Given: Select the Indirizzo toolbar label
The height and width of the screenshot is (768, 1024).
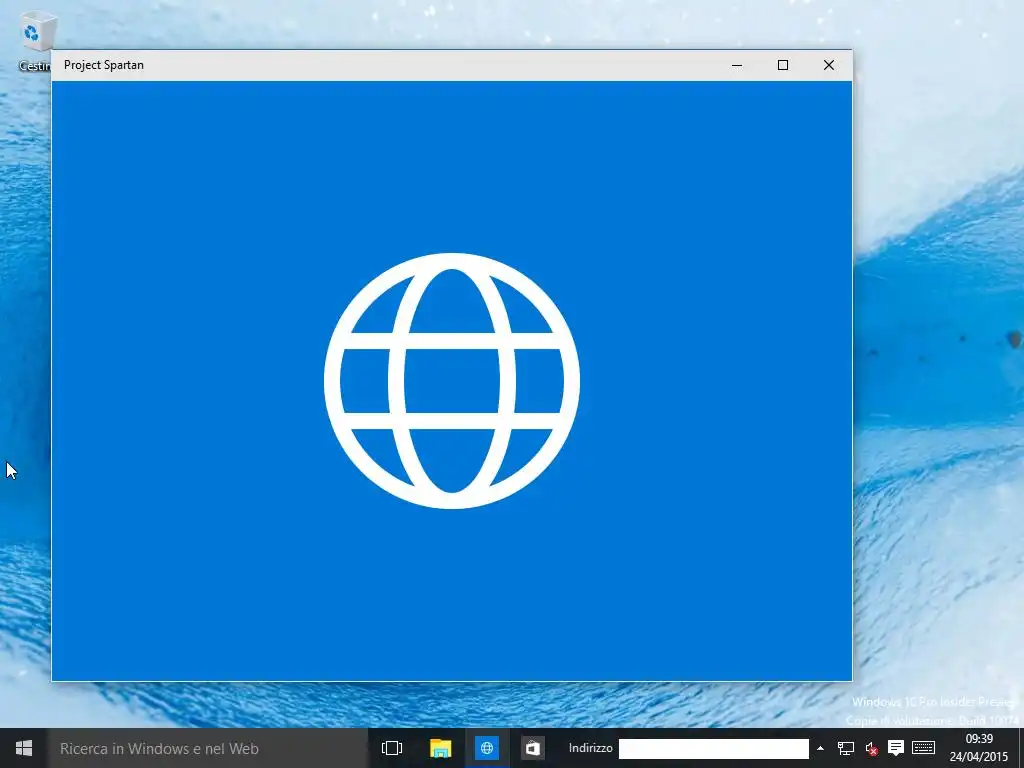Looking at the screenshot, I should 590,748.
